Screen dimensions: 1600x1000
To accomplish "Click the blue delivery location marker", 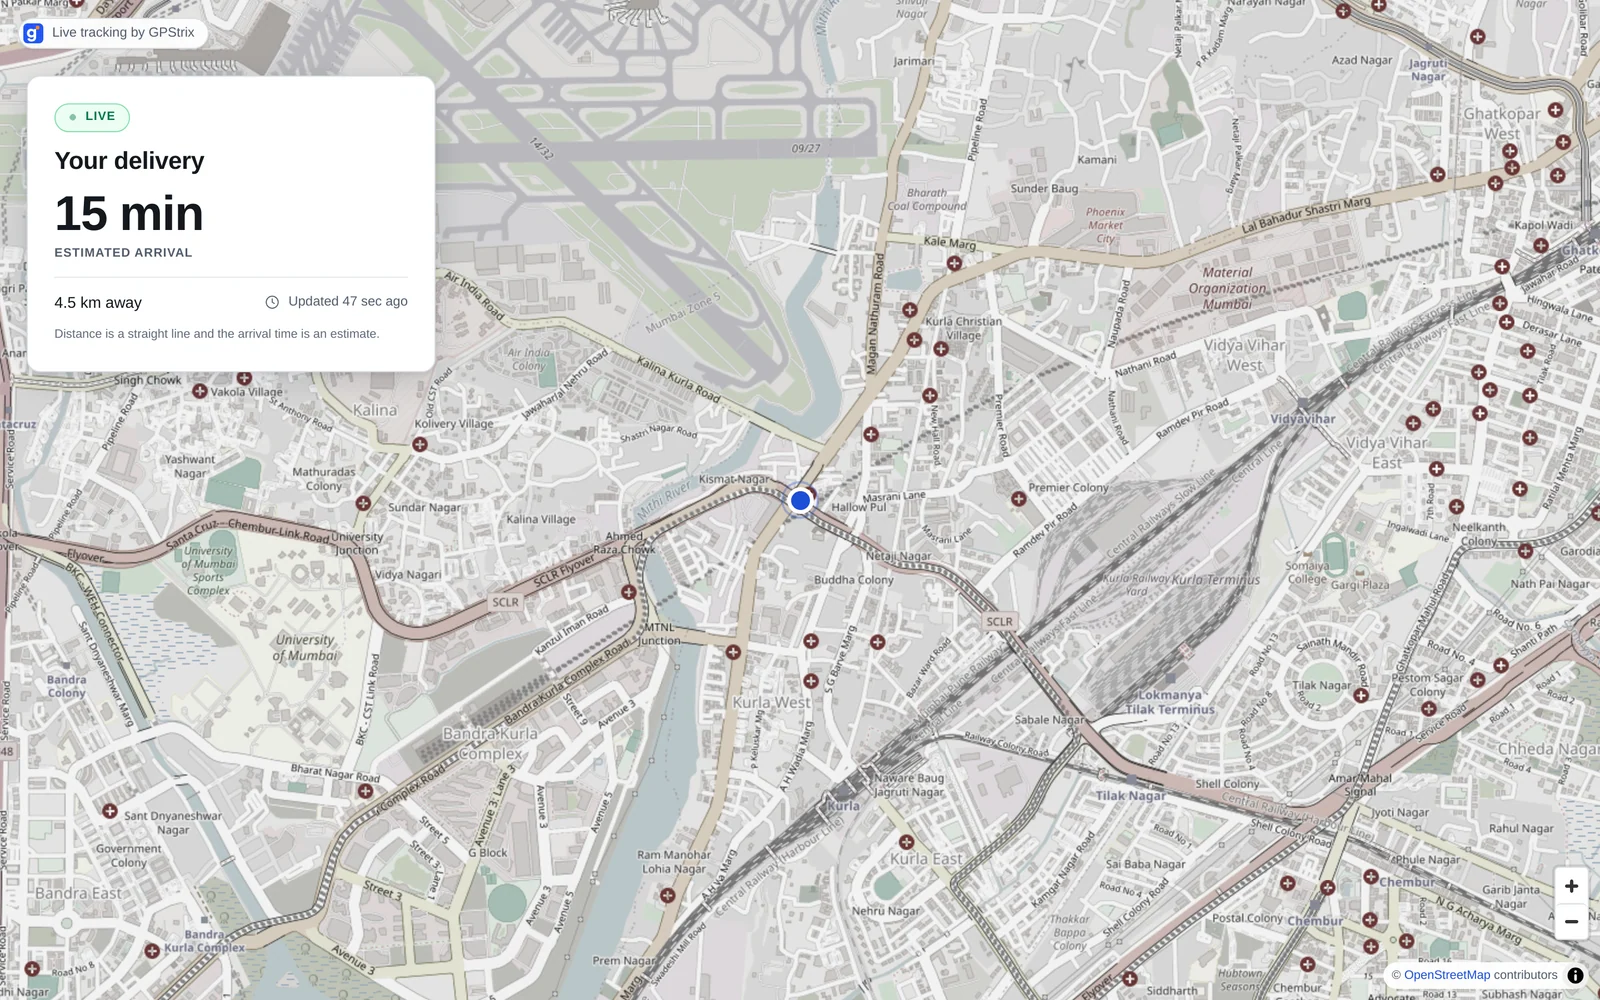I will pyautogui.click(x=800, y=500).
